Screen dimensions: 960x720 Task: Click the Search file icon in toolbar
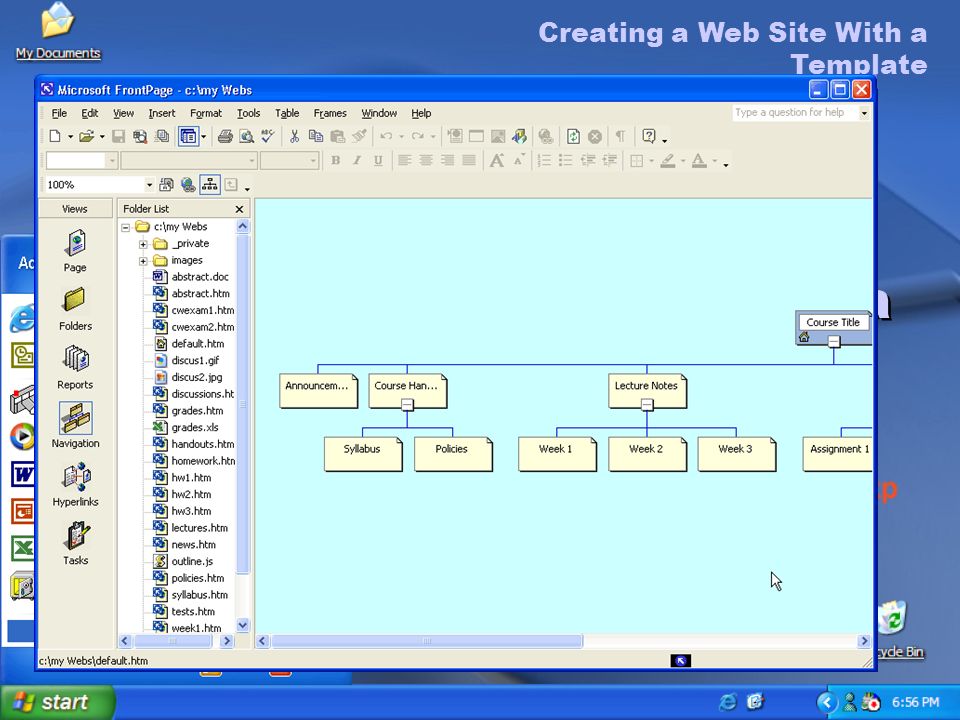pyautogui.click(x=140, y=137)
